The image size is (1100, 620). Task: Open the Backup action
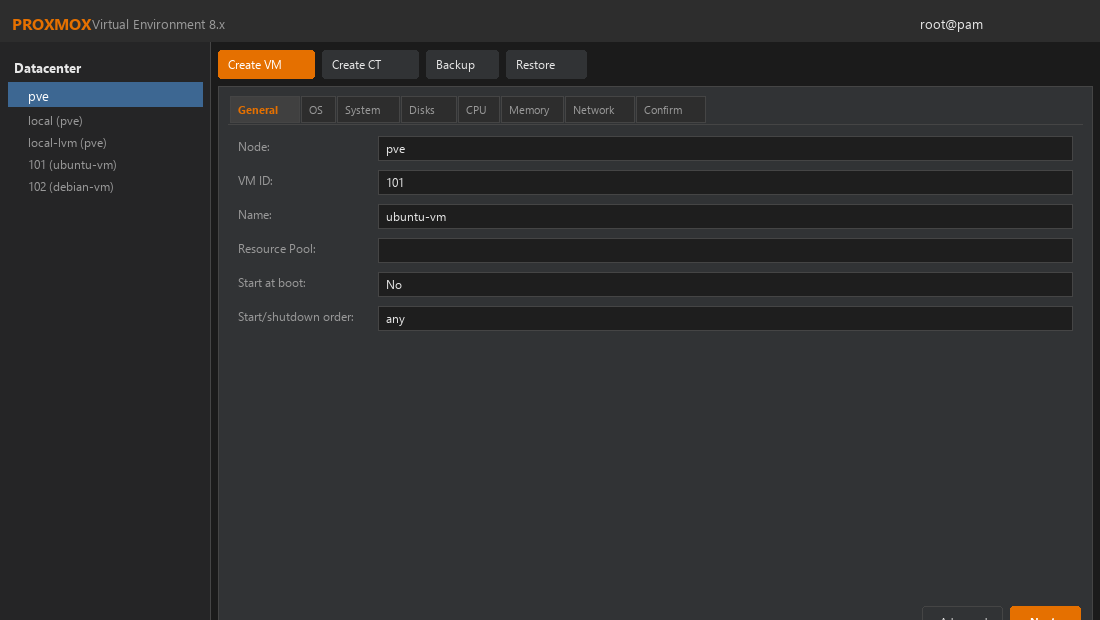click(x=462, y=65)
